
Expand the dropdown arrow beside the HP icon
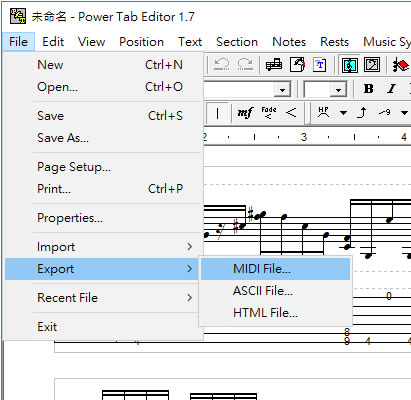tap(343, 113)
